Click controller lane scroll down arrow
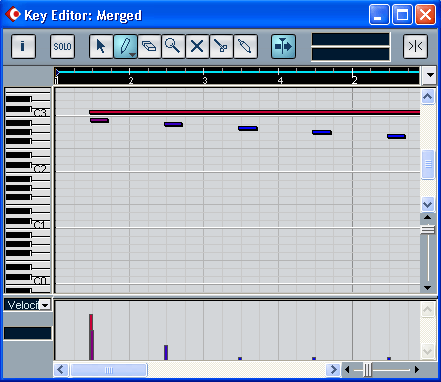The width and height of the screenshot is (441, 382). [x=428, y=351]
